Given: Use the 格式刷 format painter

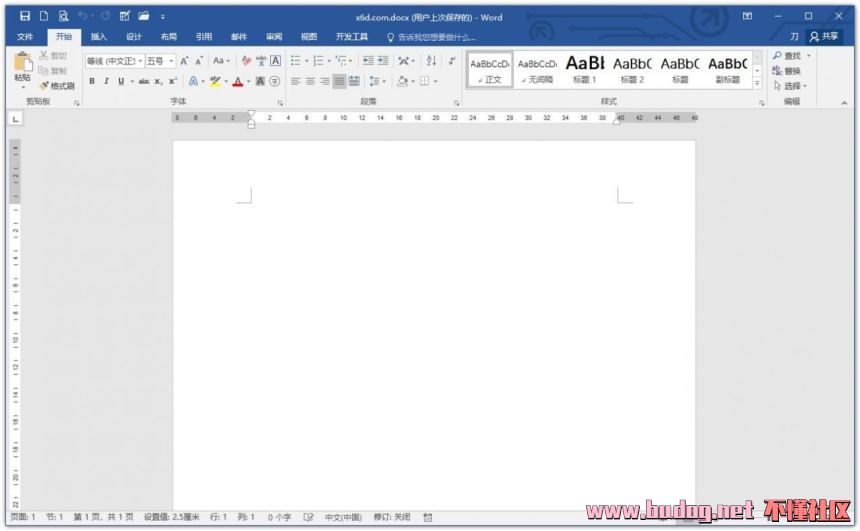Looking at the screenshot, I should tap(56, 86).
